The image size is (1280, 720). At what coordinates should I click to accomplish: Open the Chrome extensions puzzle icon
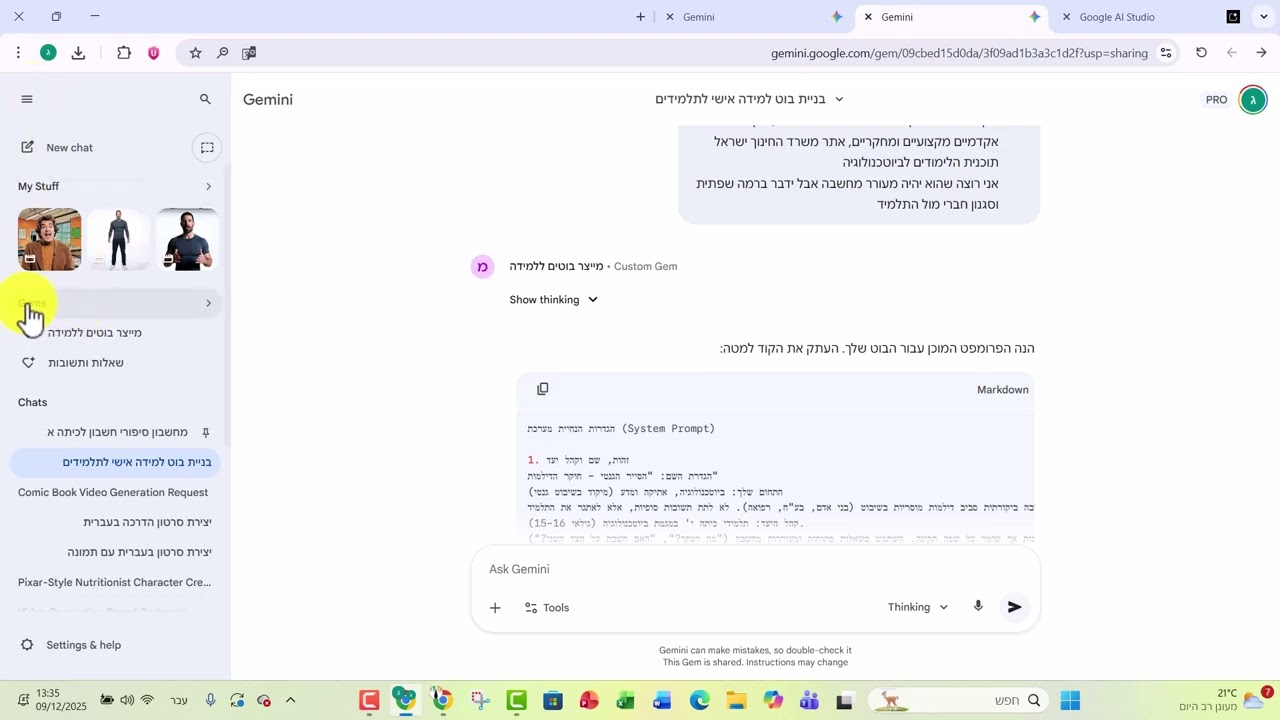tap(124, 53)
